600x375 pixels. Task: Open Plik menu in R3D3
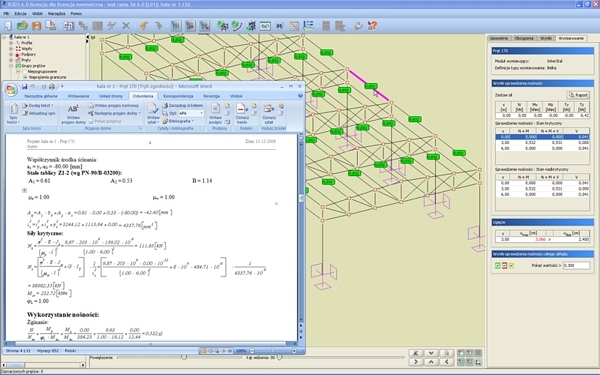[6, 13]
